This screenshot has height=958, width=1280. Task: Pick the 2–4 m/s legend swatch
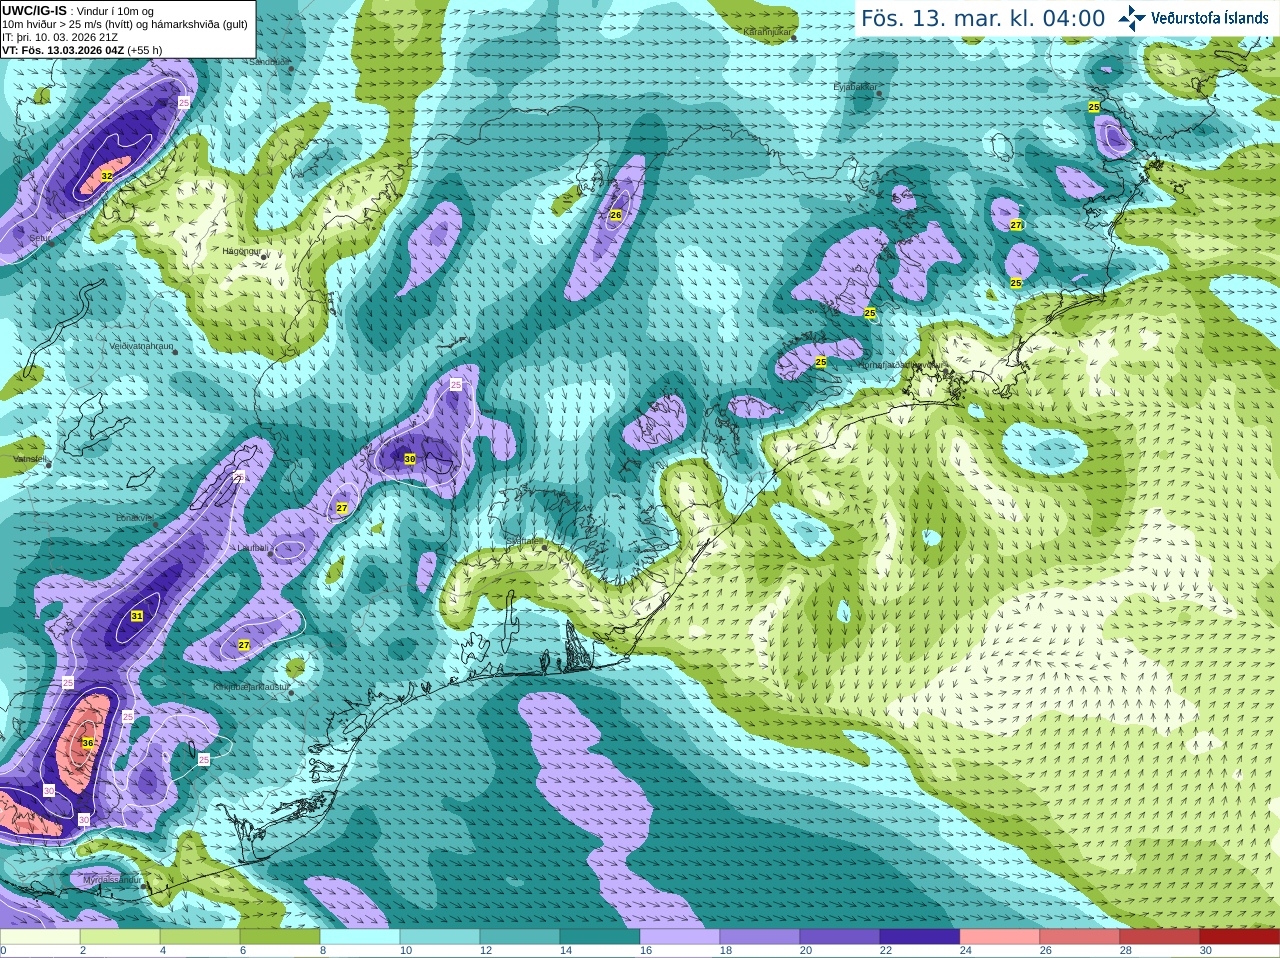tap(120, 937)
